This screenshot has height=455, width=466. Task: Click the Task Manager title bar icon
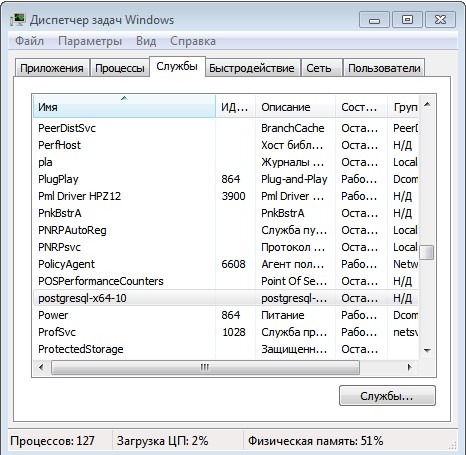click(x=17, y=20)
